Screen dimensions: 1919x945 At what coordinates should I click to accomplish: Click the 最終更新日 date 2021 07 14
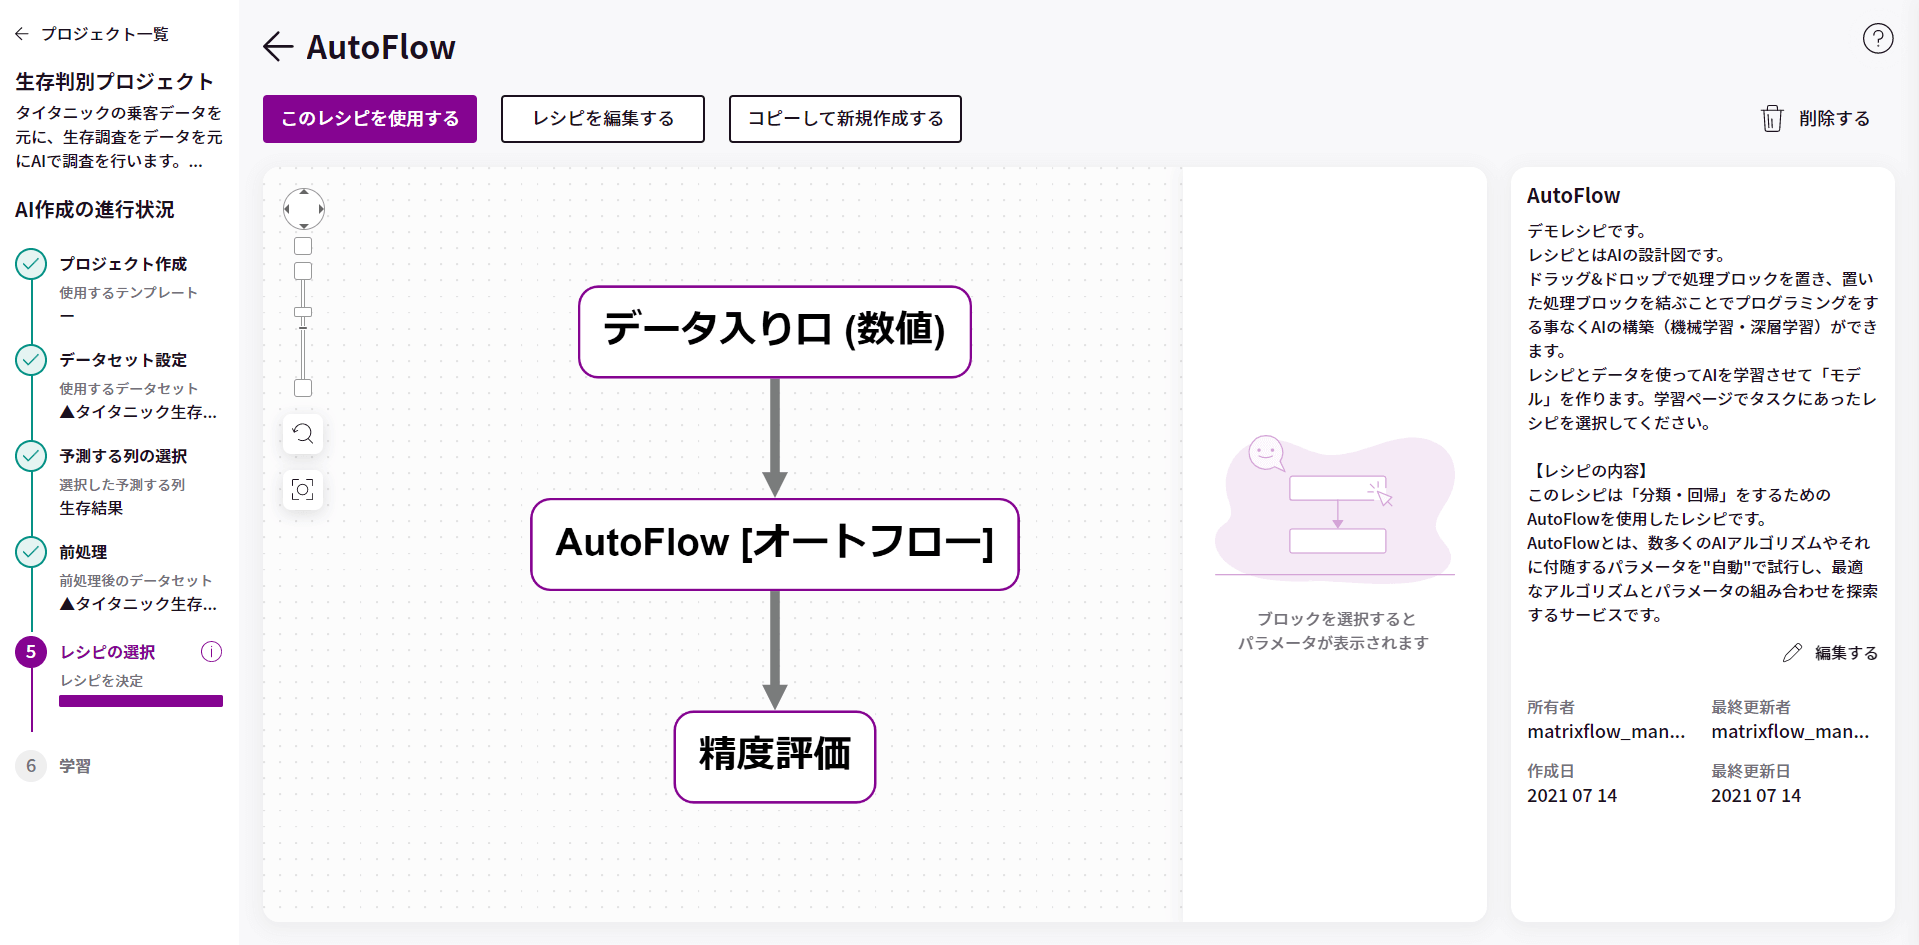(x=1756, y=796)
